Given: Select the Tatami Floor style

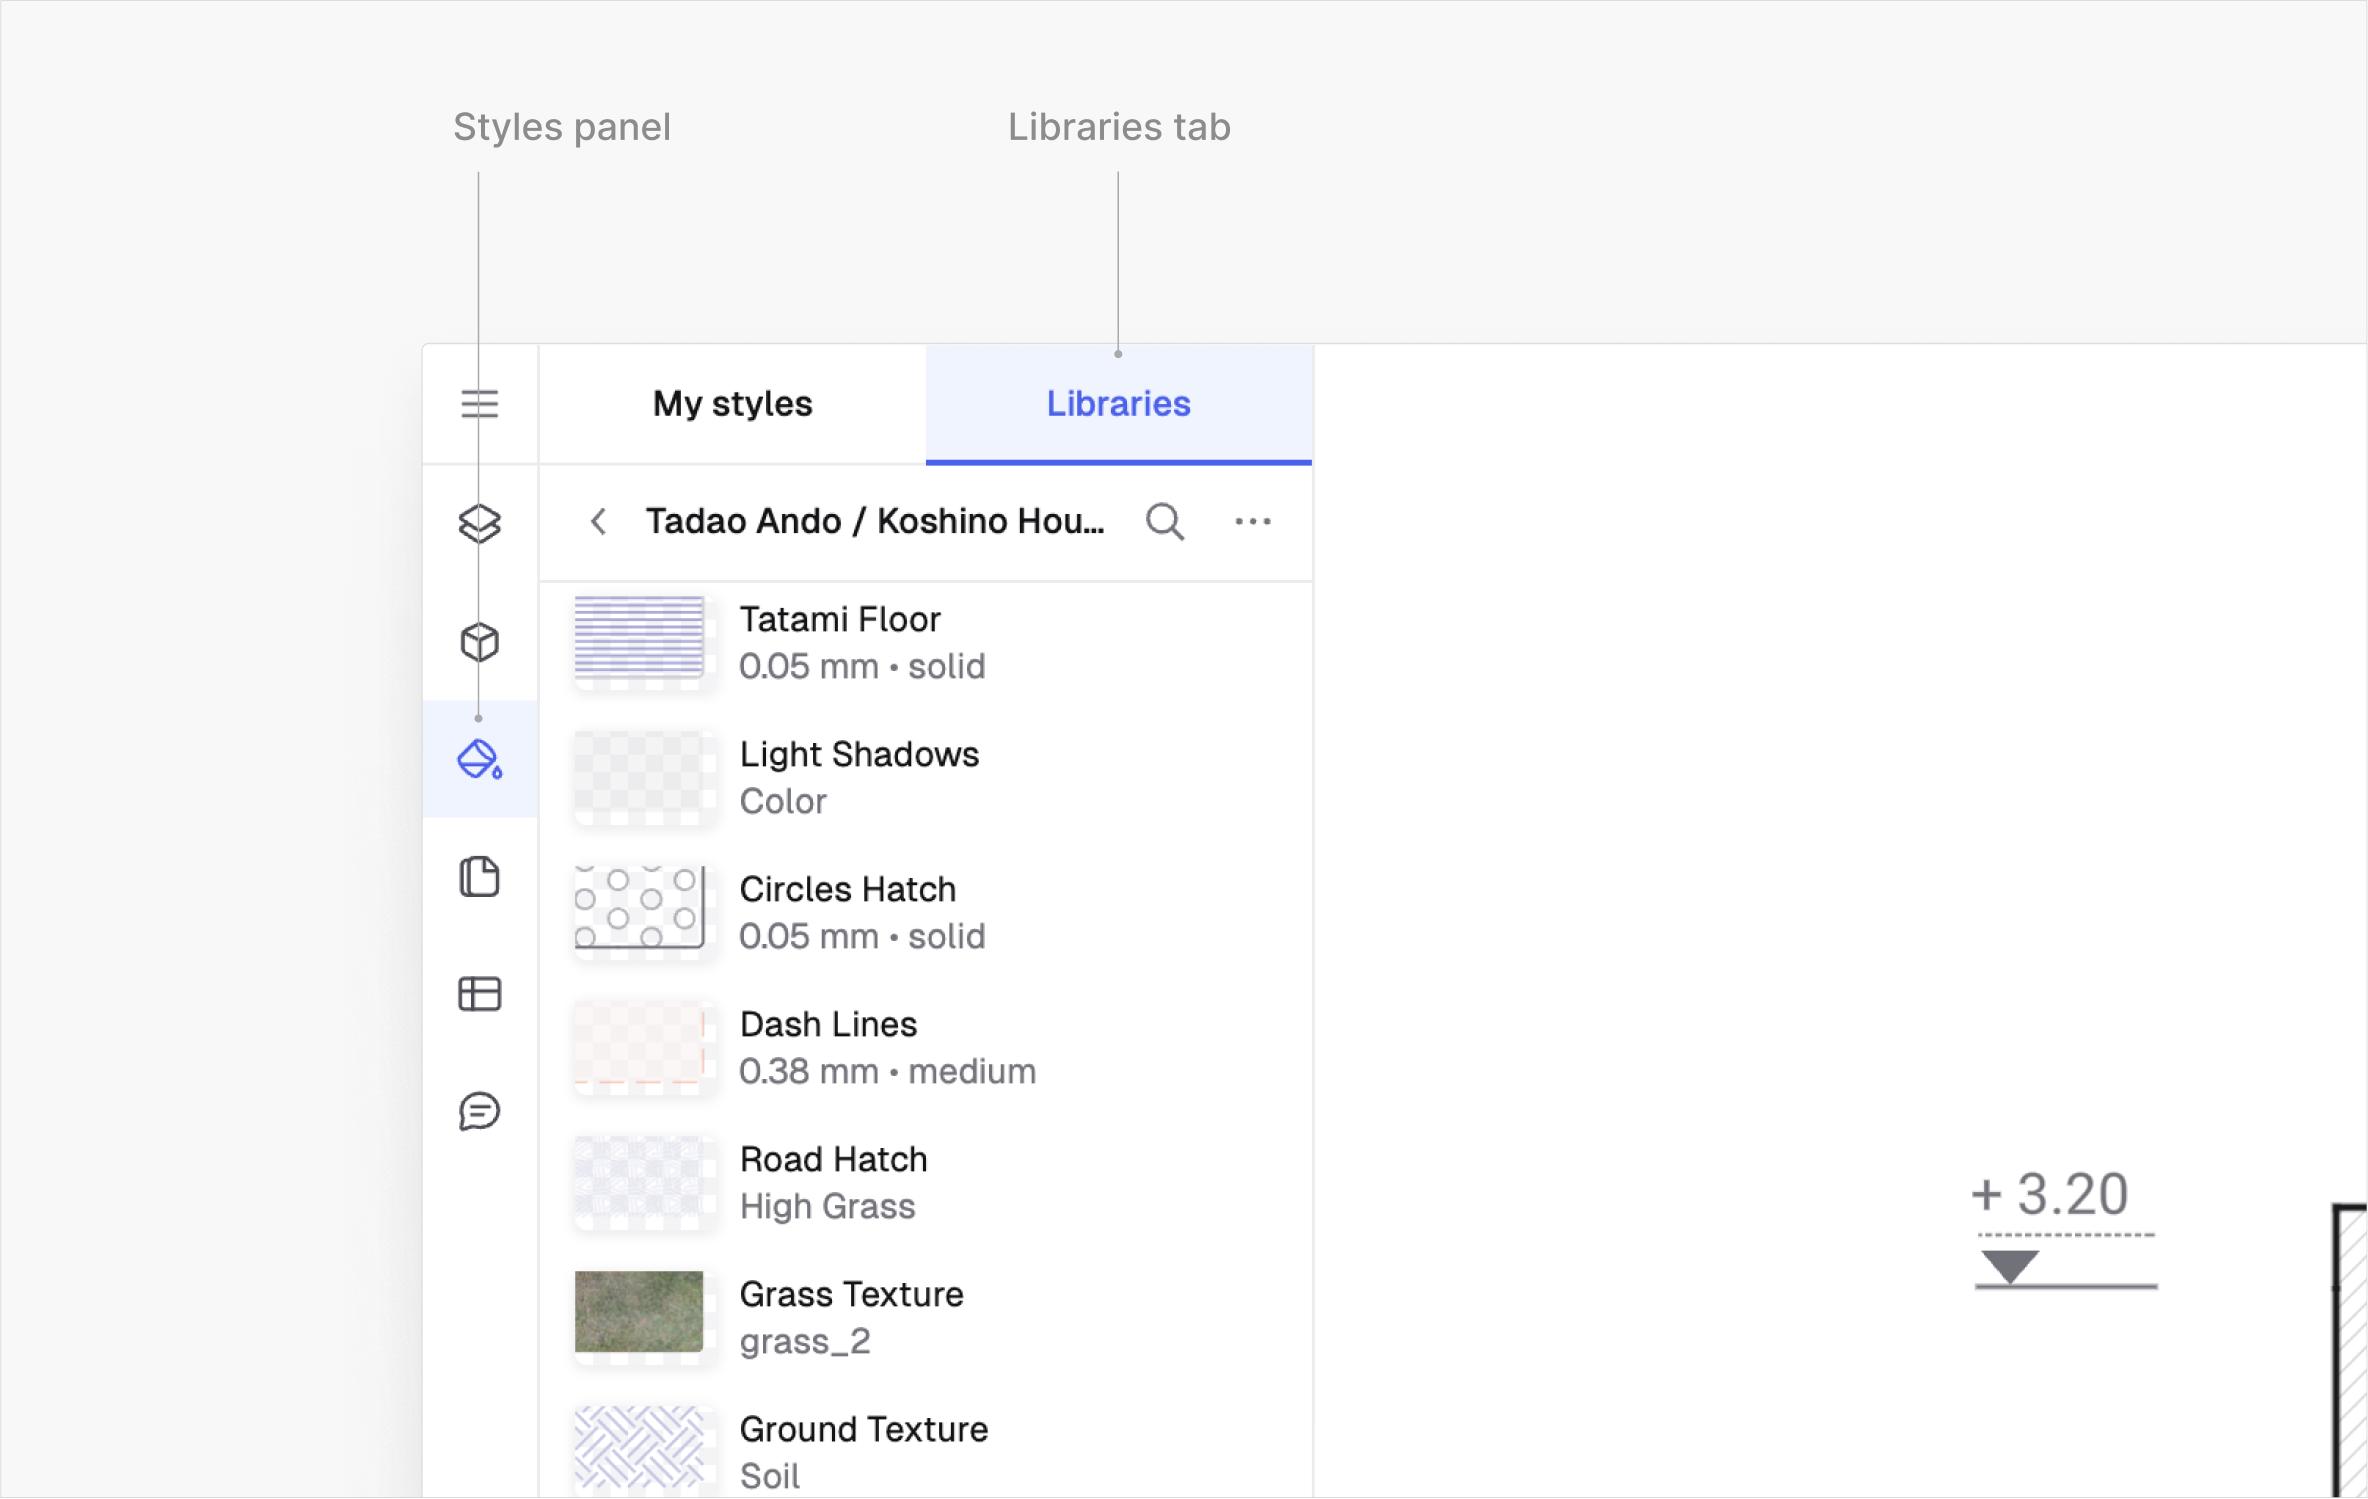Looking at the screenshot, I should pos(840,642).
